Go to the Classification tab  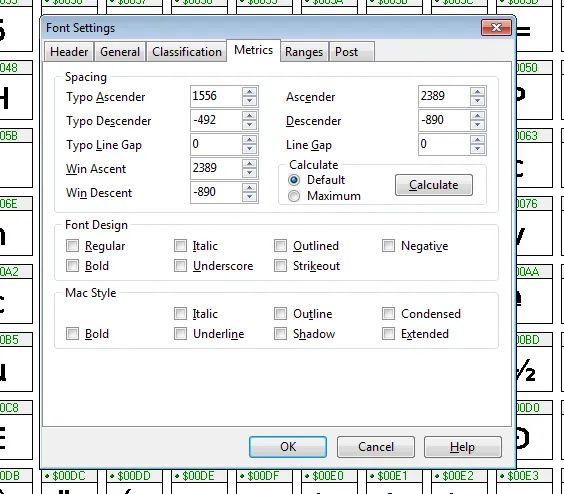point(187,52)
